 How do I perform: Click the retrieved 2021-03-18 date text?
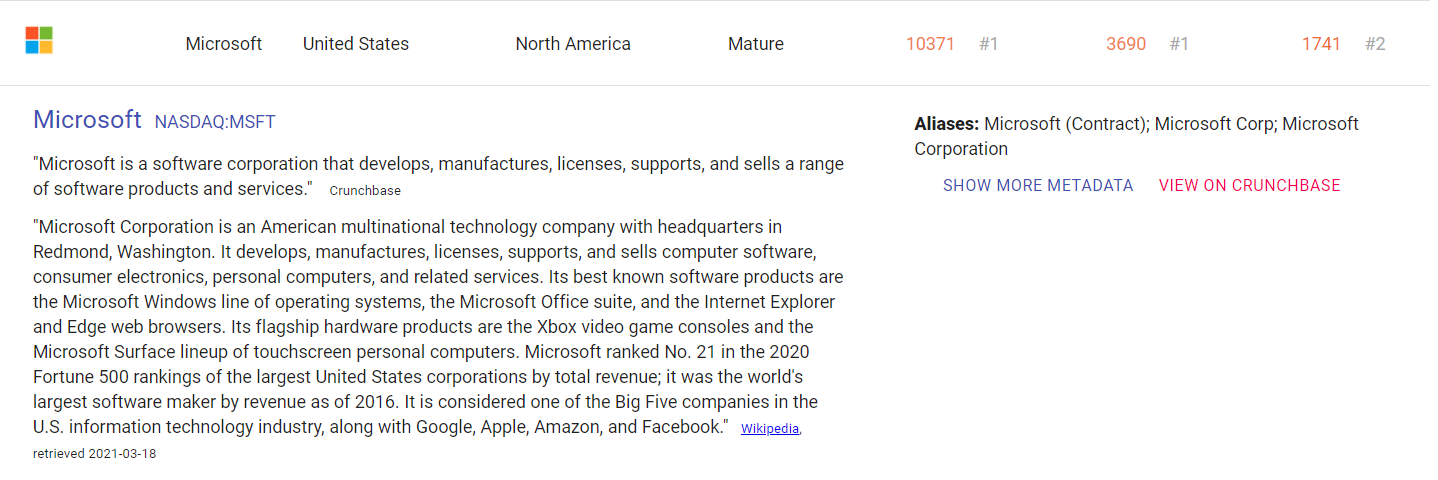pyautogui.click(x=94, y=454)
